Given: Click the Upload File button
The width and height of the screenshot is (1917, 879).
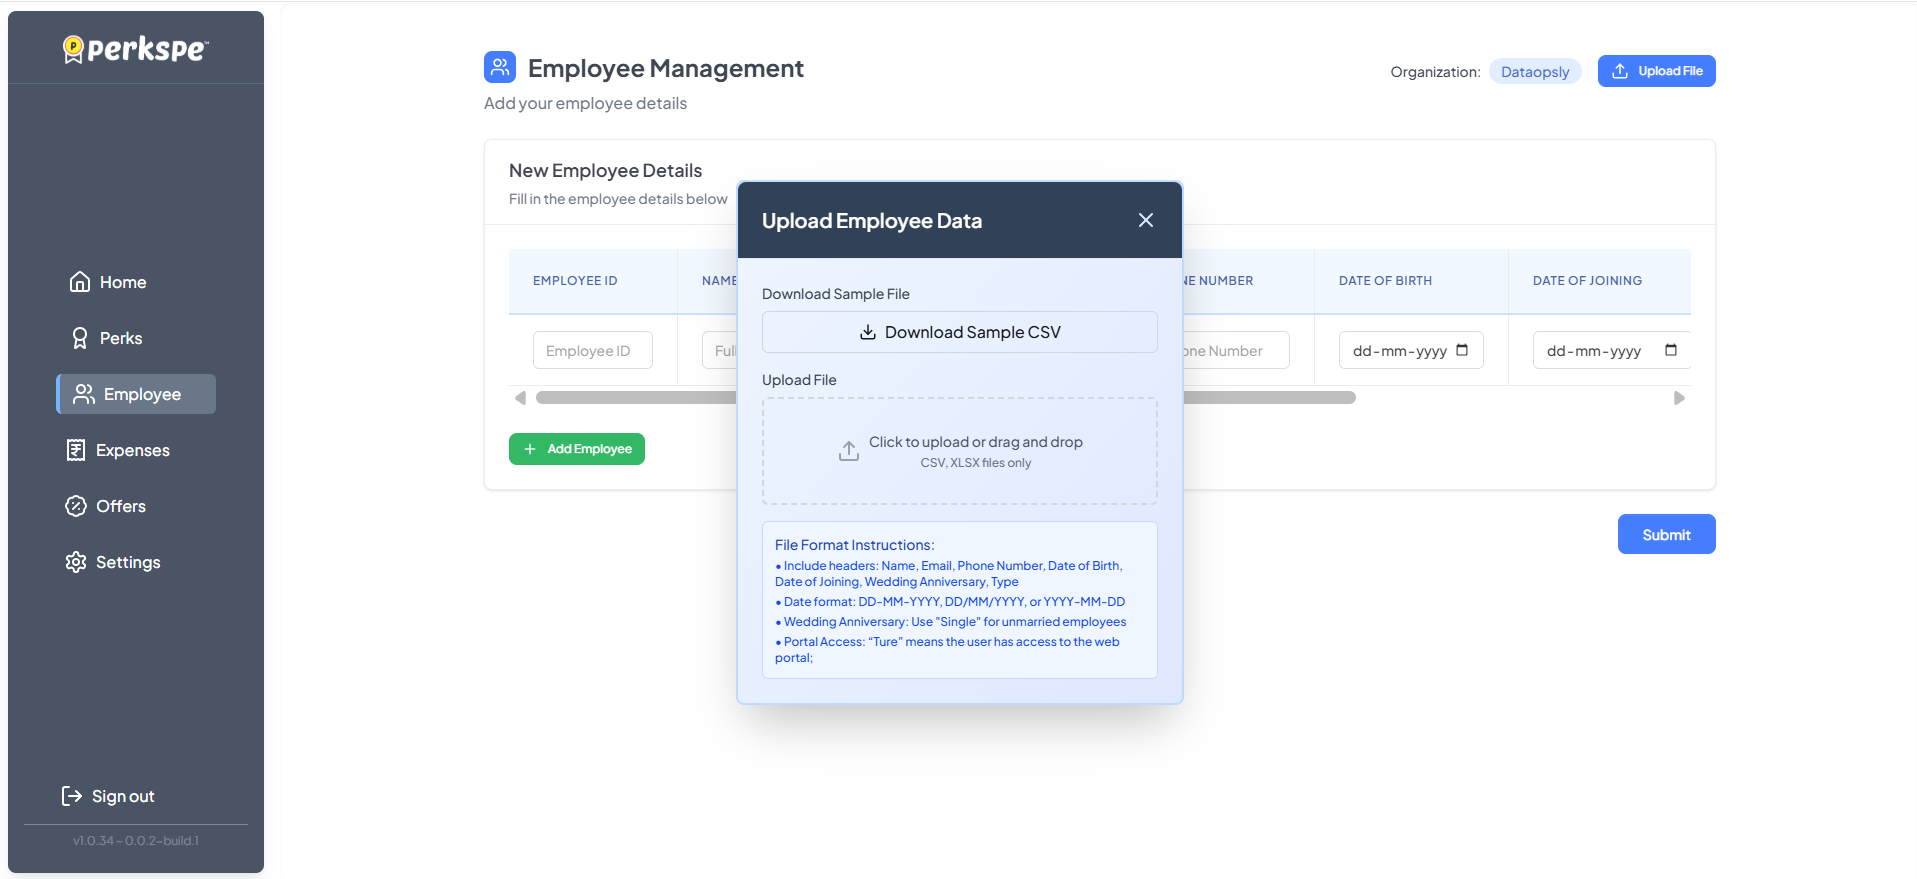Looking at the screenshot, I should (1656, 71).
